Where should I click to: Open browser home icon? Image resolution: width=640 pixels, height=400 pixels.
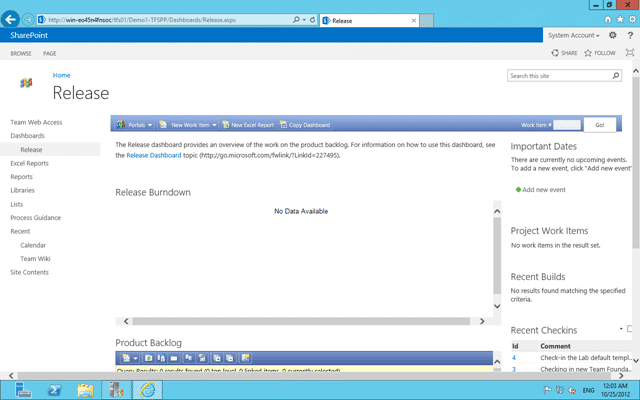(608, 19)
